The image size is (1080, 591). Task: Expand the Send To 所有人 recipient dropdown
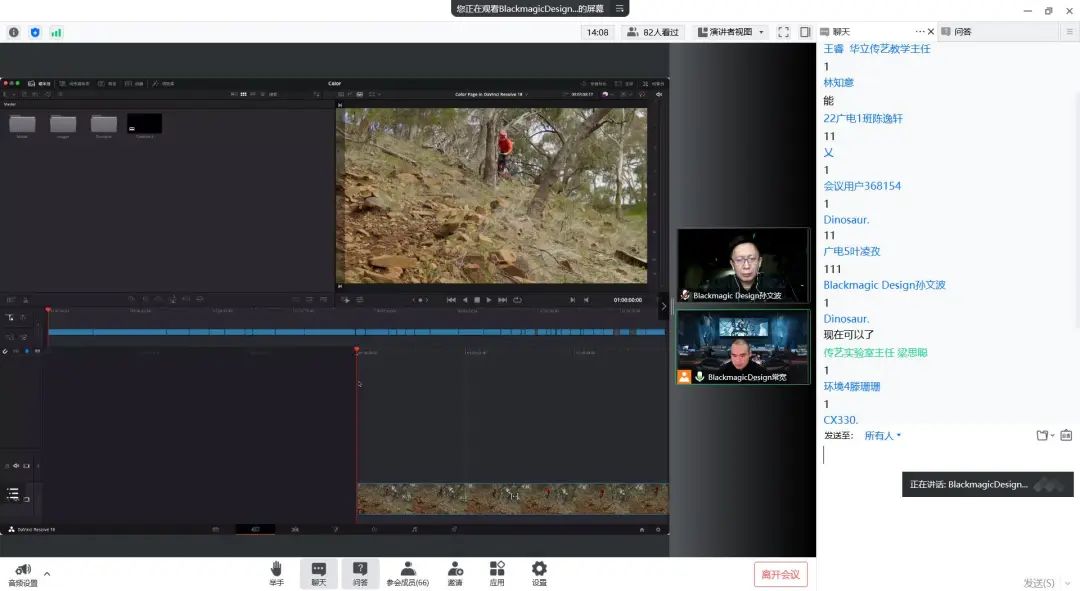[882, 435]
